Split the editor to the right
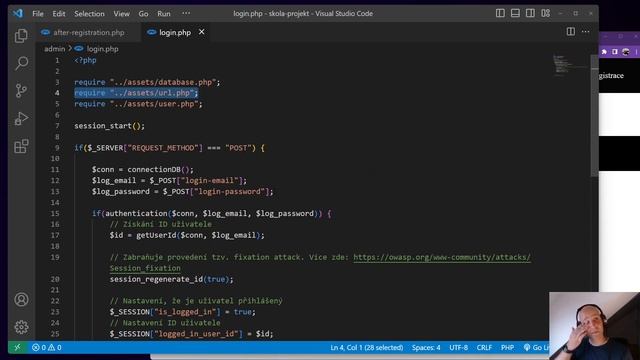Viewport: 640px width, 360px height. click(571, 32)
